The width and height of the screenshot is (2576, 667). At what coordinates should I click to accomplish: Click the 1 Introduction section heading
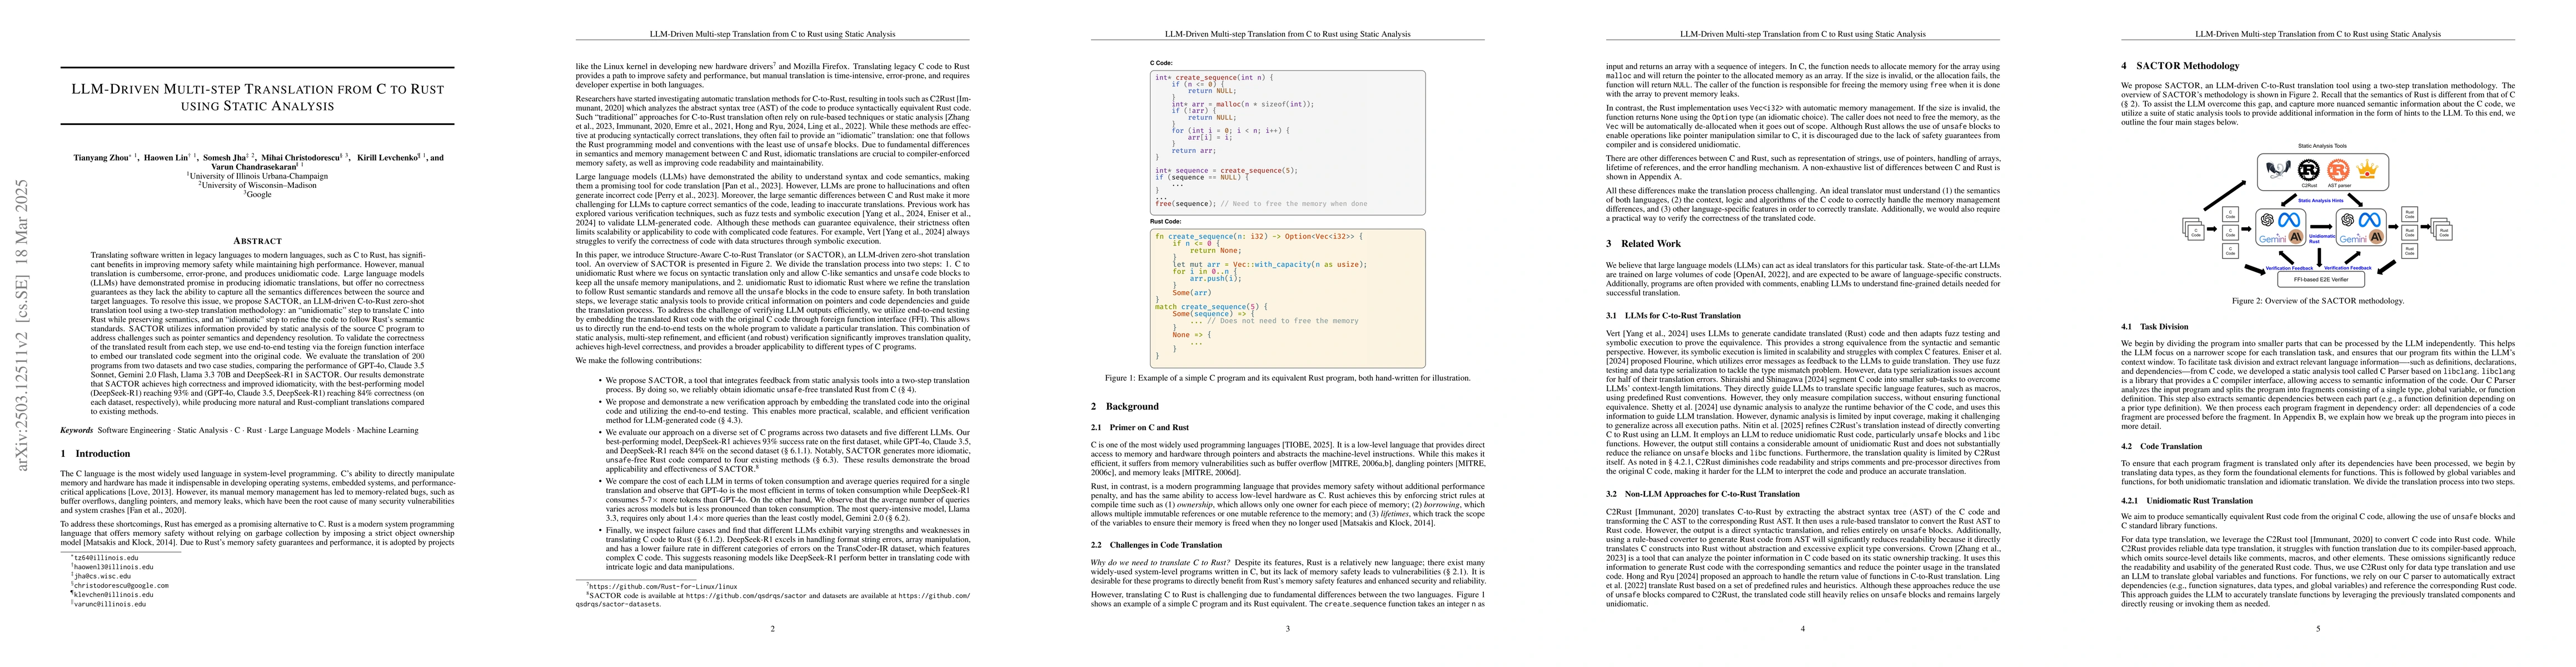pos(96,453)
